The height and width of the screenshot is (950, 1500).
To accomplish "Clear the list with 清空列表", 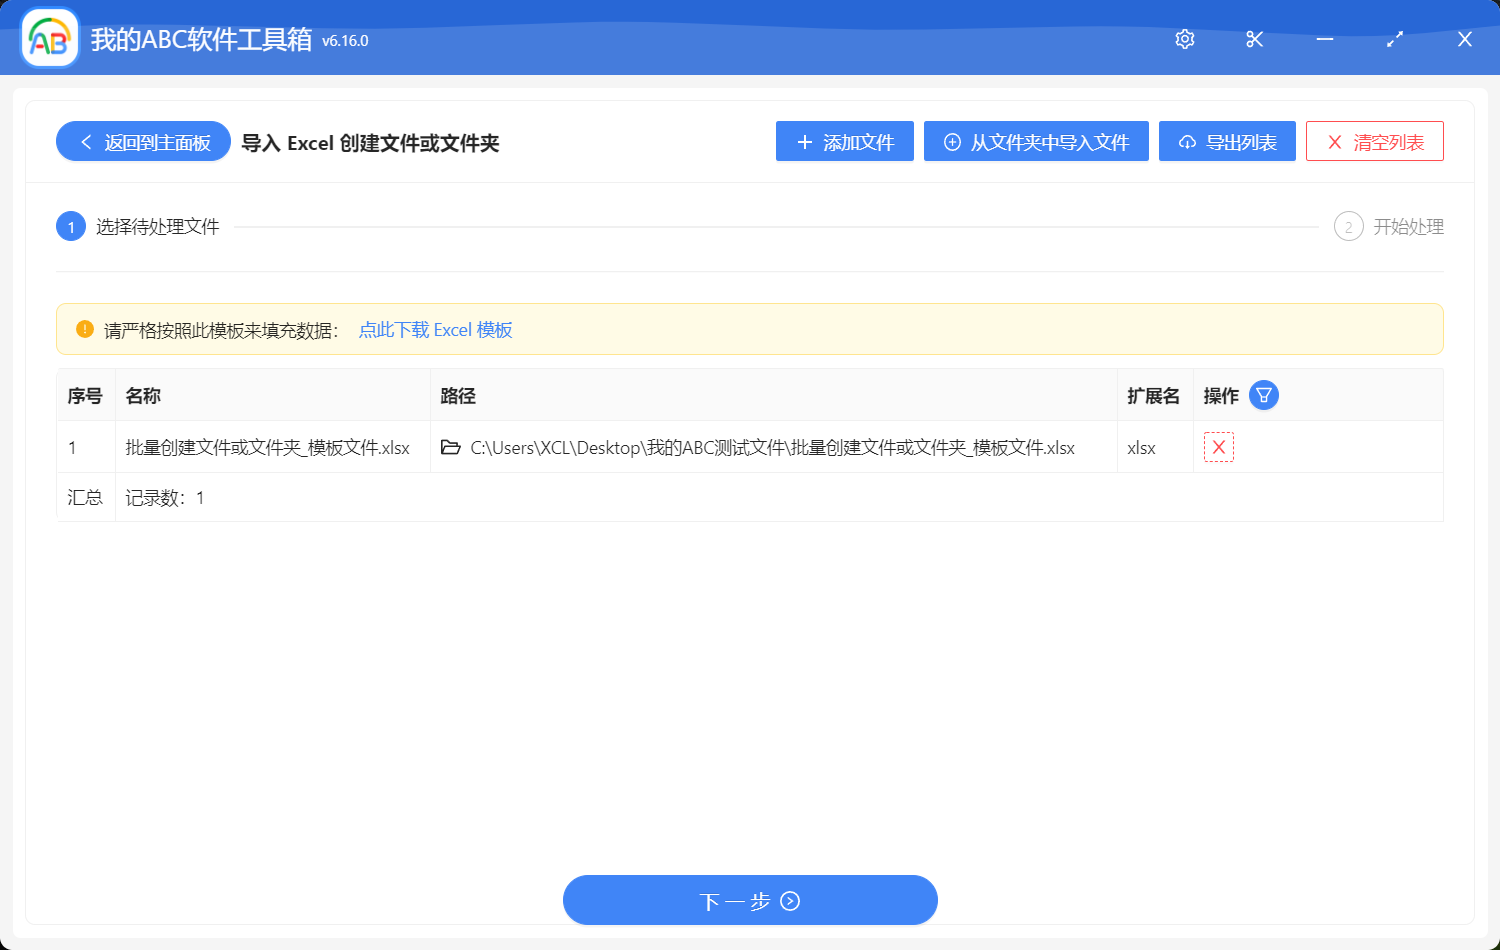I will (x=1374, y=141).
